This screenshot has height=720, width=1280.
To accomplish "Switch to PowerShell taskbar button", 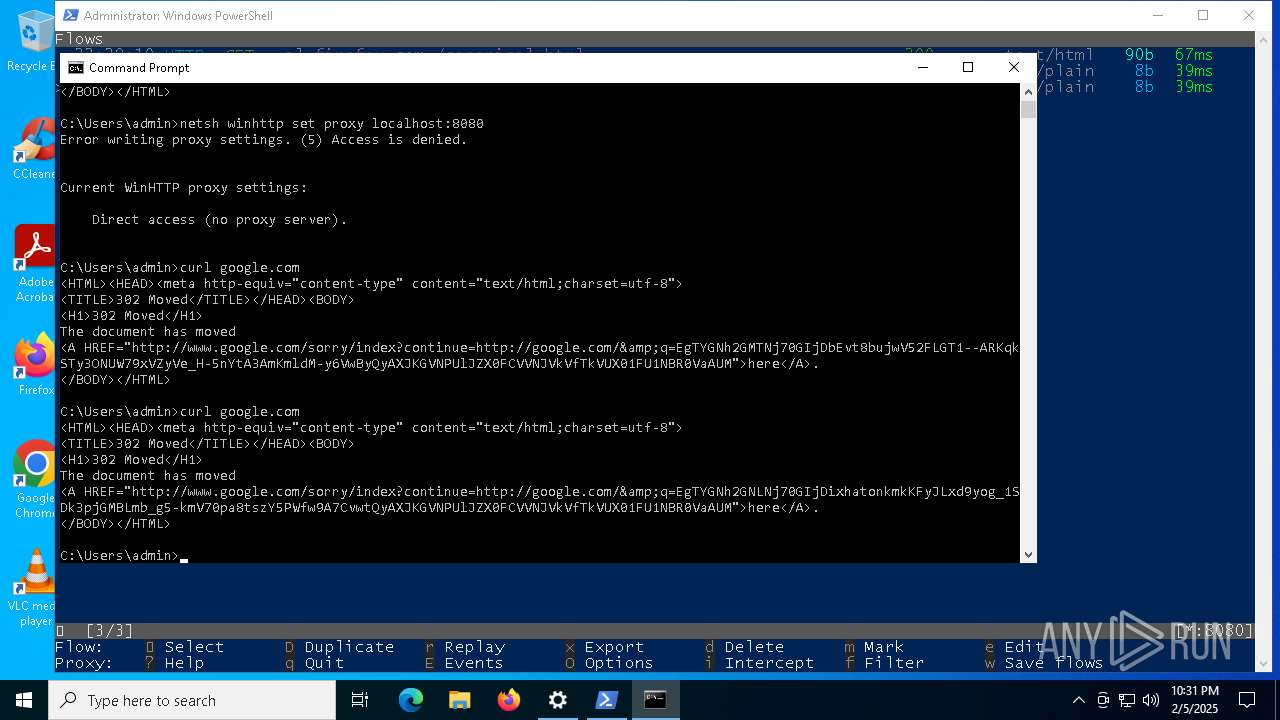I will pos(607,700).
